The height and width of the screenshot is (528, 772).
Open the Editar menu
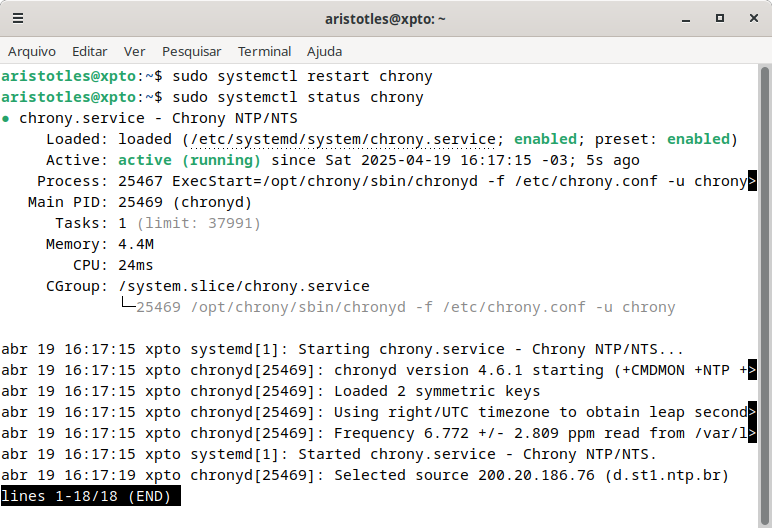(x=90, y=52)
